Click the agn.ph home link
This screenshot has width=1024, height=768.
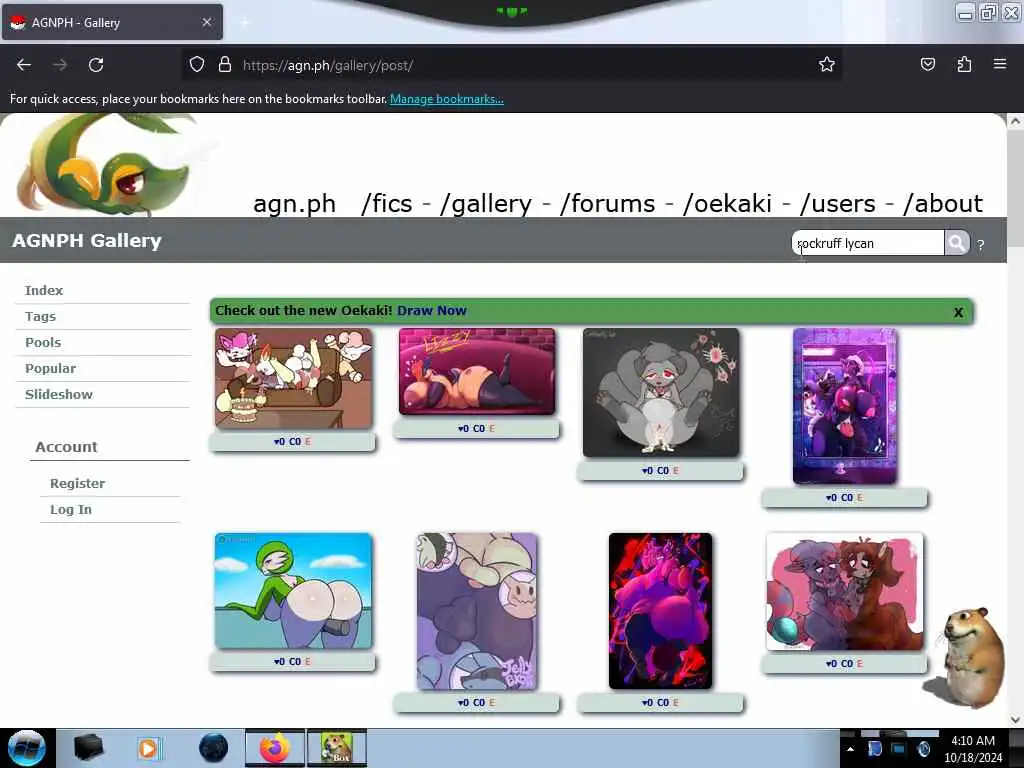295,204
